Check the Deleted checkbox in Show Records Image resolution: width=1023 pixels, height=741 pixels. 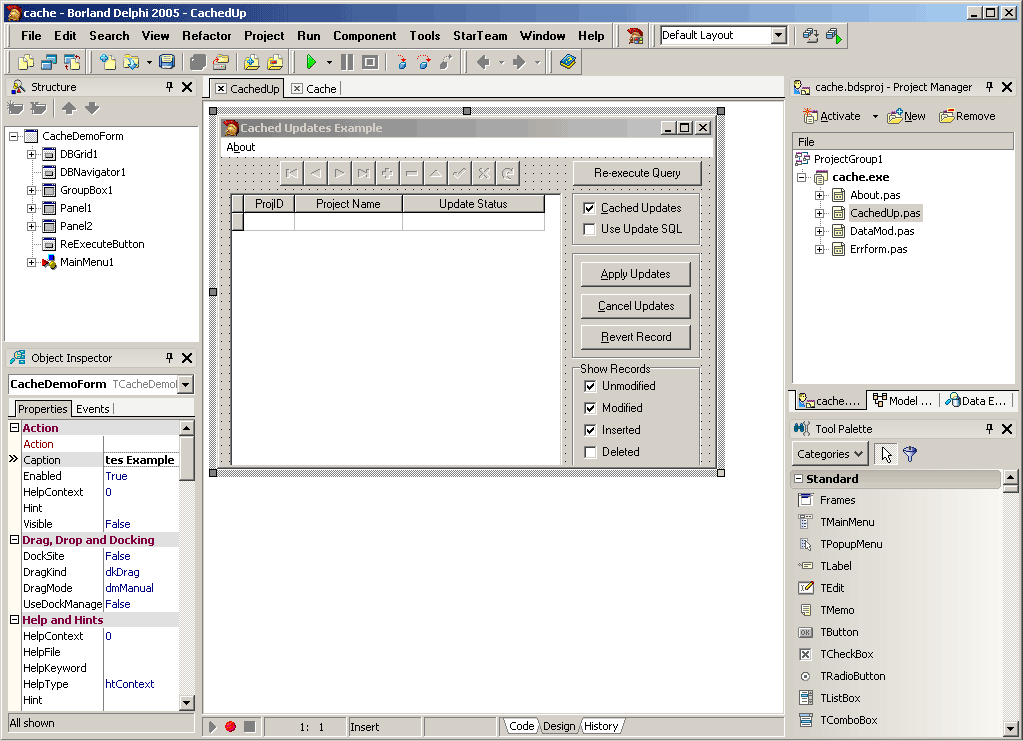click(x=590, y=452)
